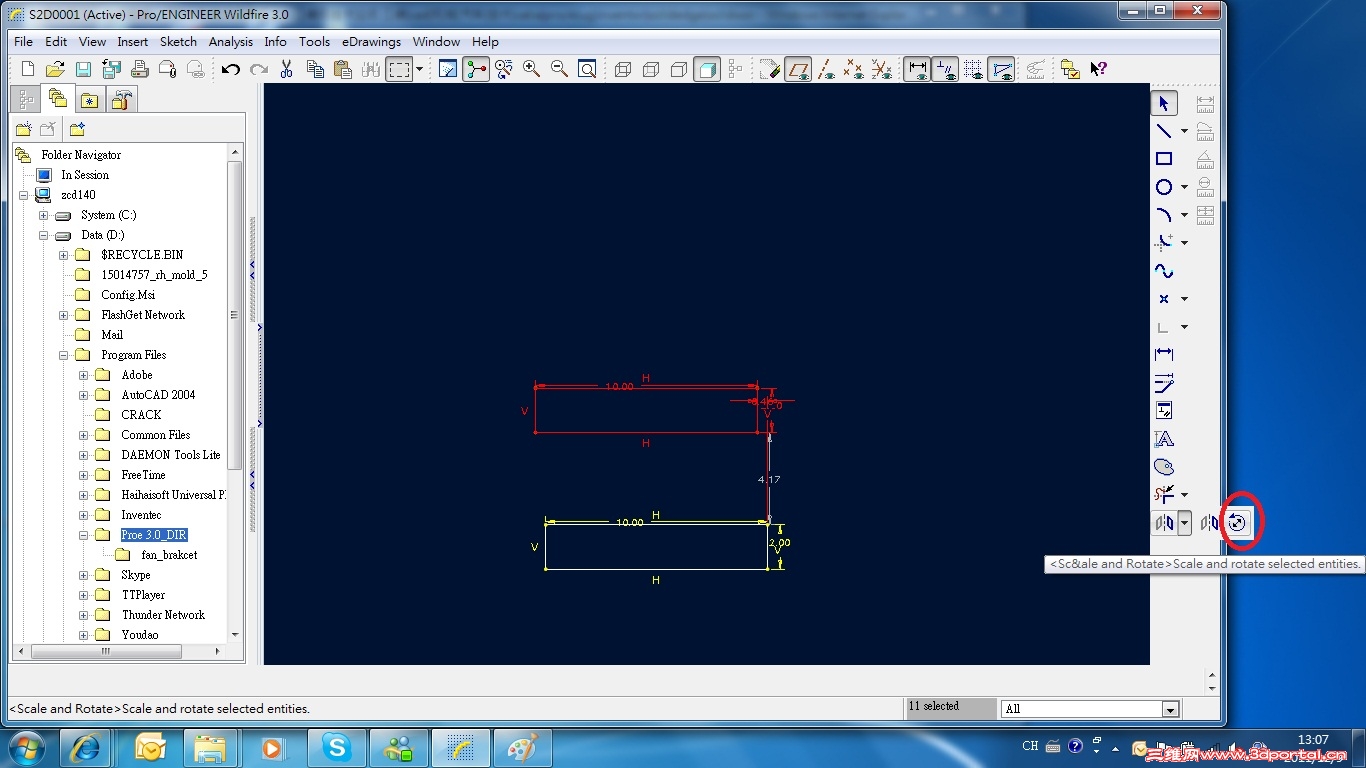Toggle coordinate systems display
The image size is (1366, 768).
(881, 69)
